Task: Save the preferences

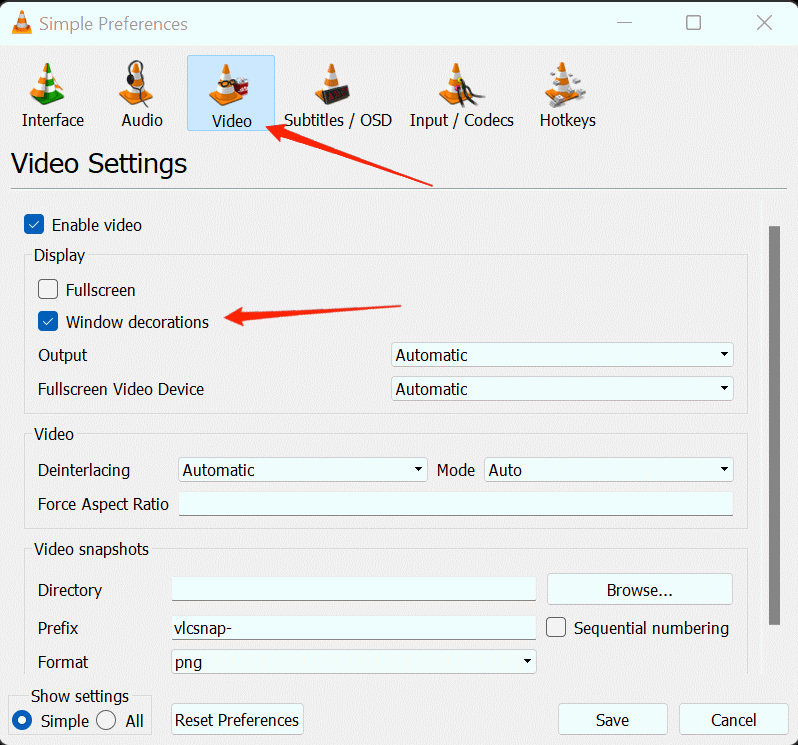Action: [613, 720]
